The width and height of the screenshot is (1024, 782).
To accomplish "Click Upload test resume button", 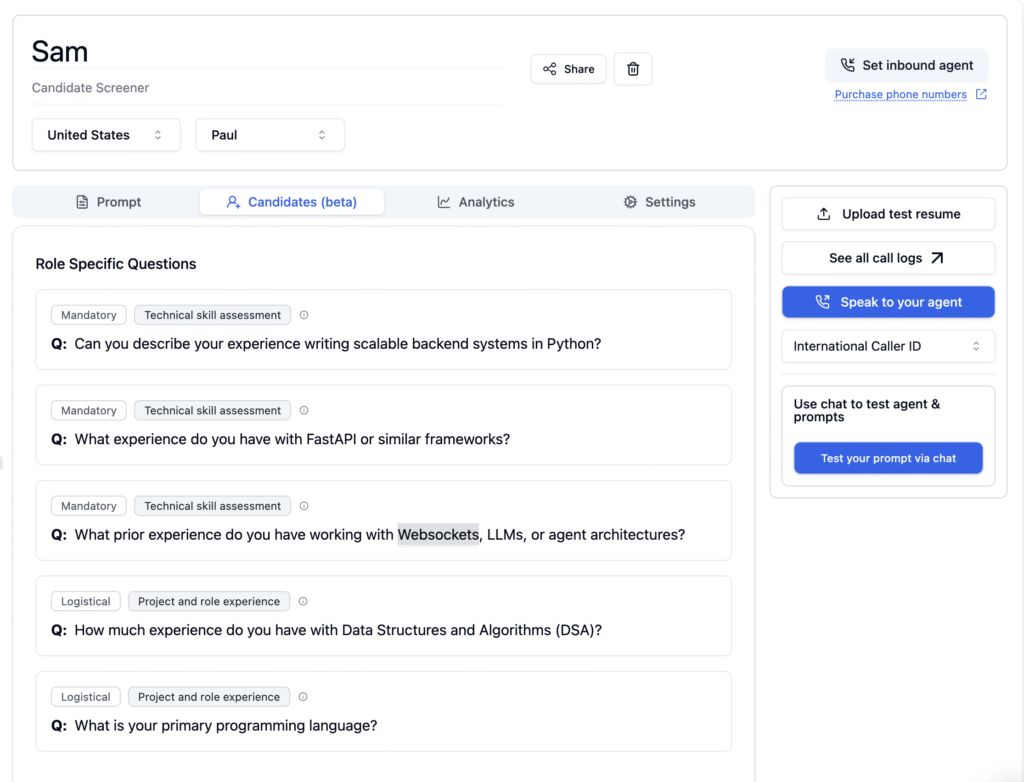I will click(x=888, y=214).
